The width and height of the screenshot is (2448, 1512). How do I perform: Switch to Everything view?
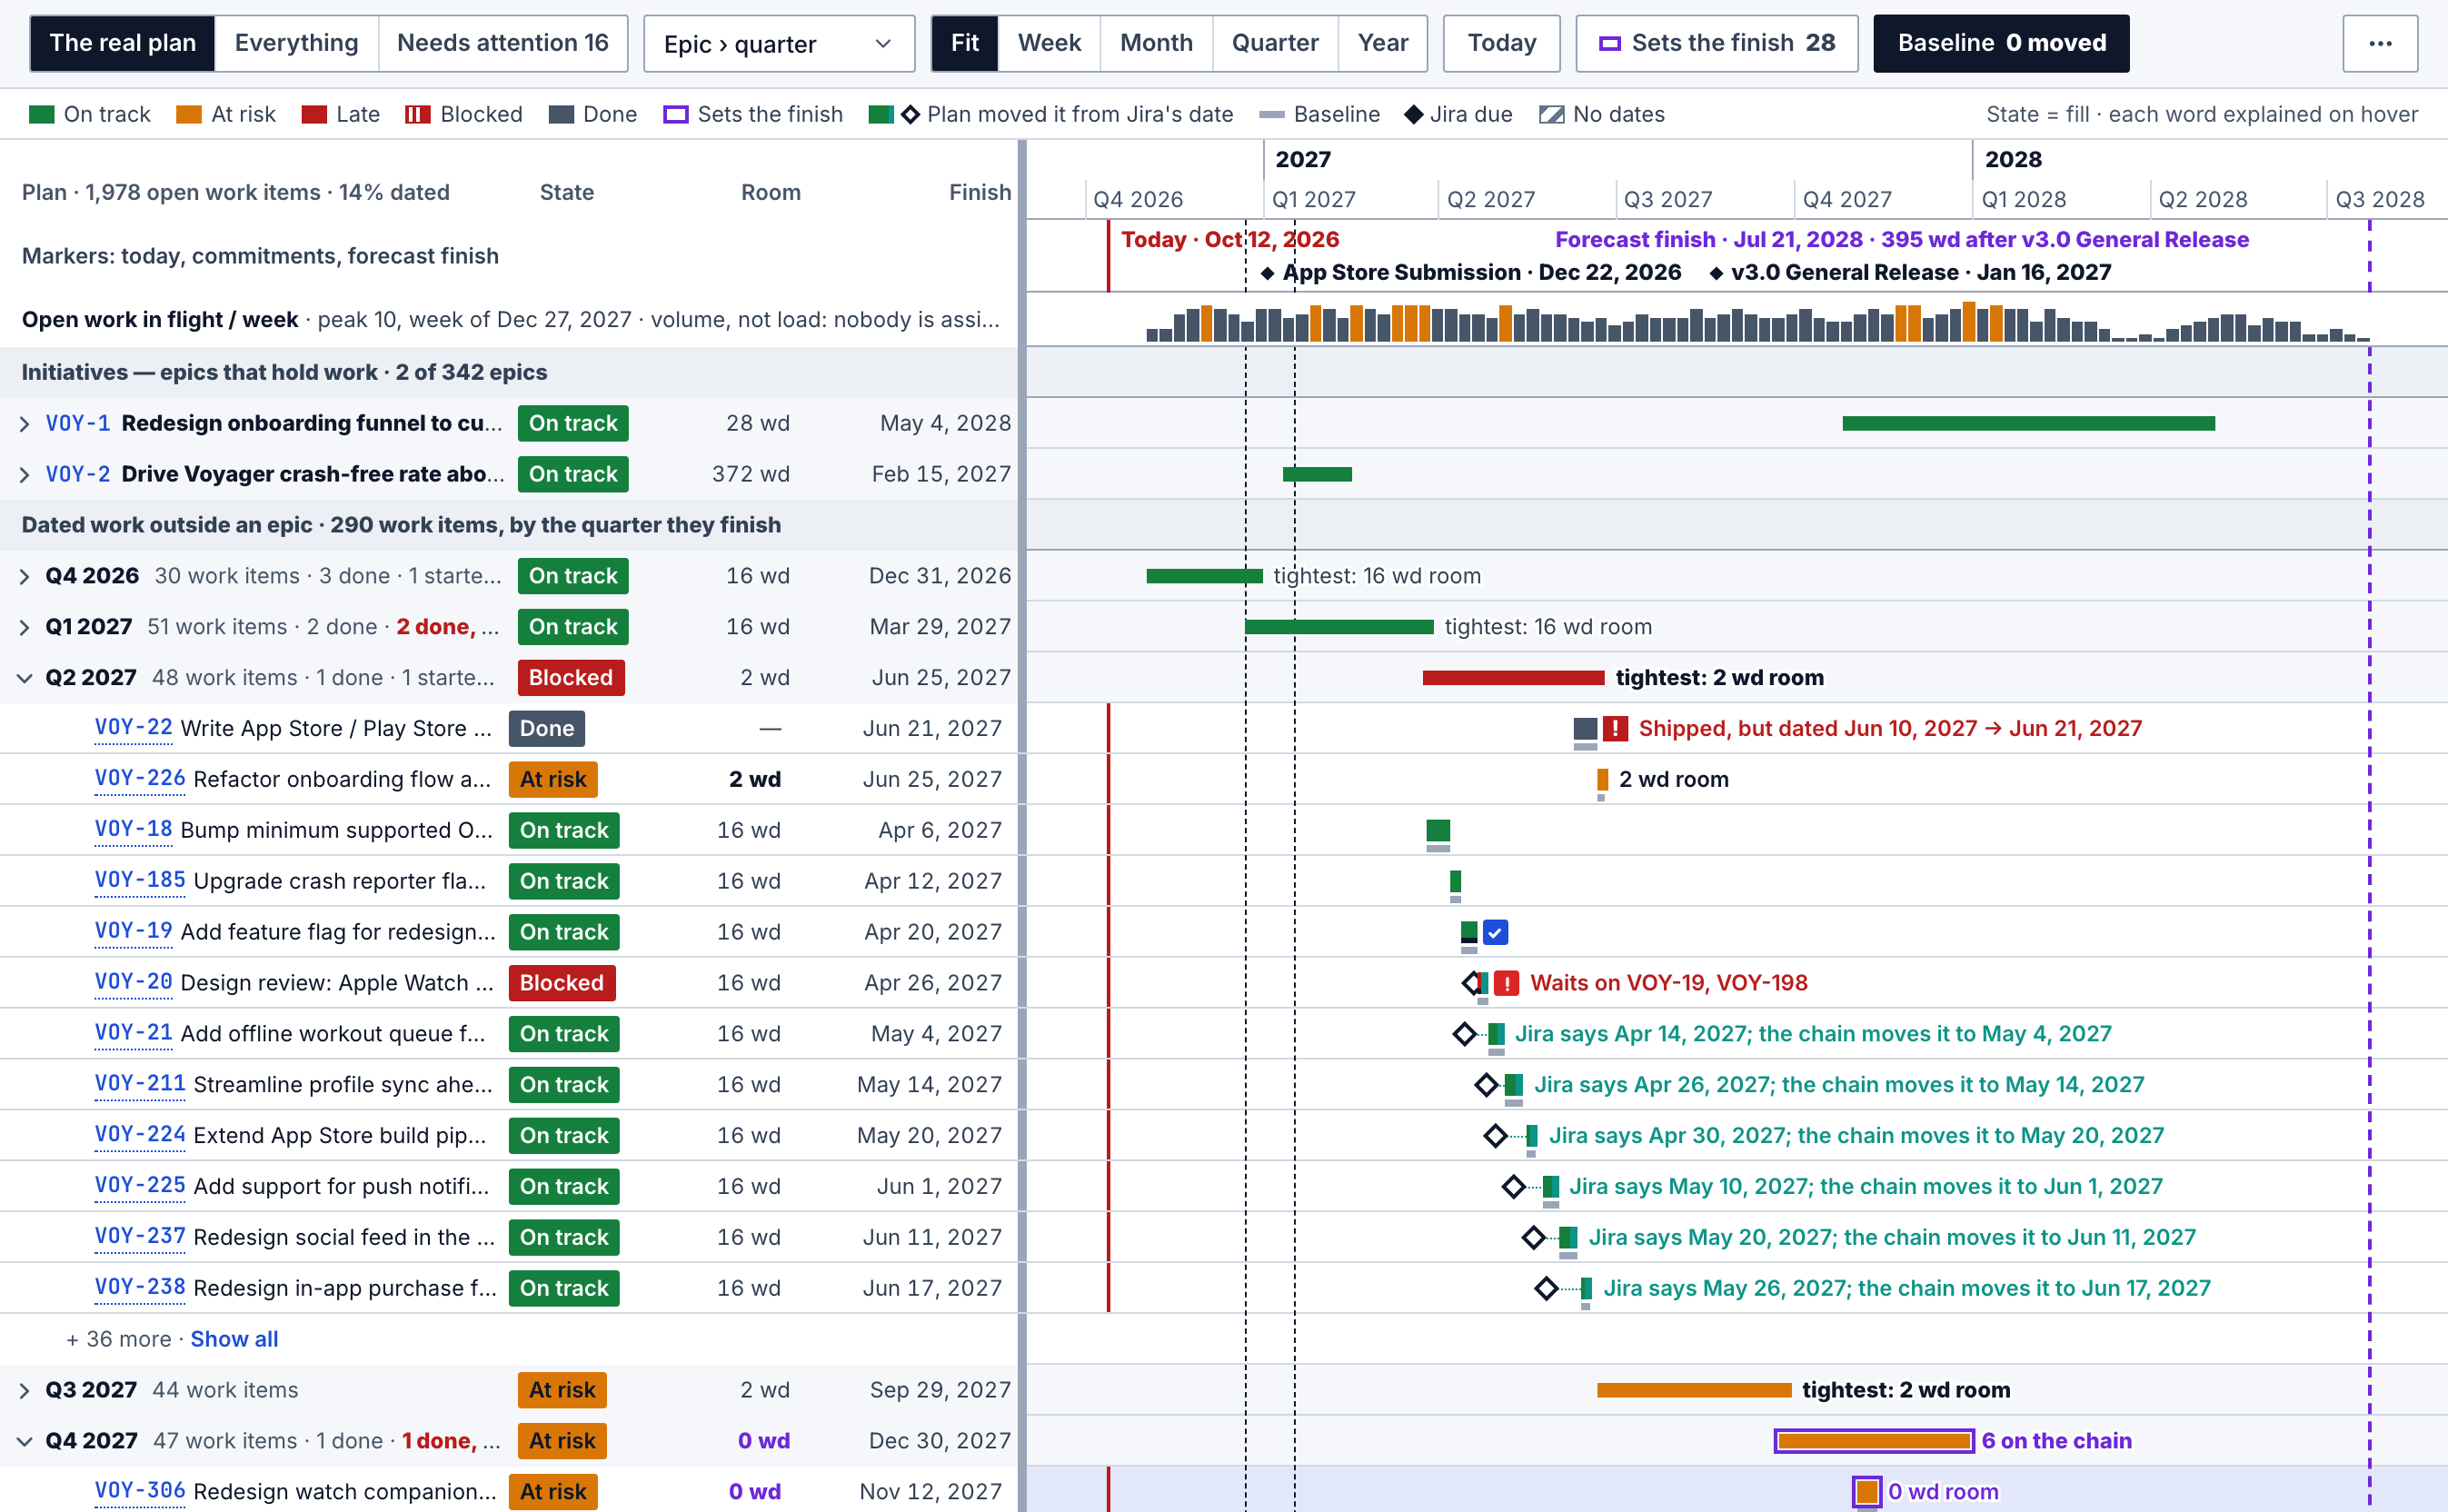click(x=296, y=43)
